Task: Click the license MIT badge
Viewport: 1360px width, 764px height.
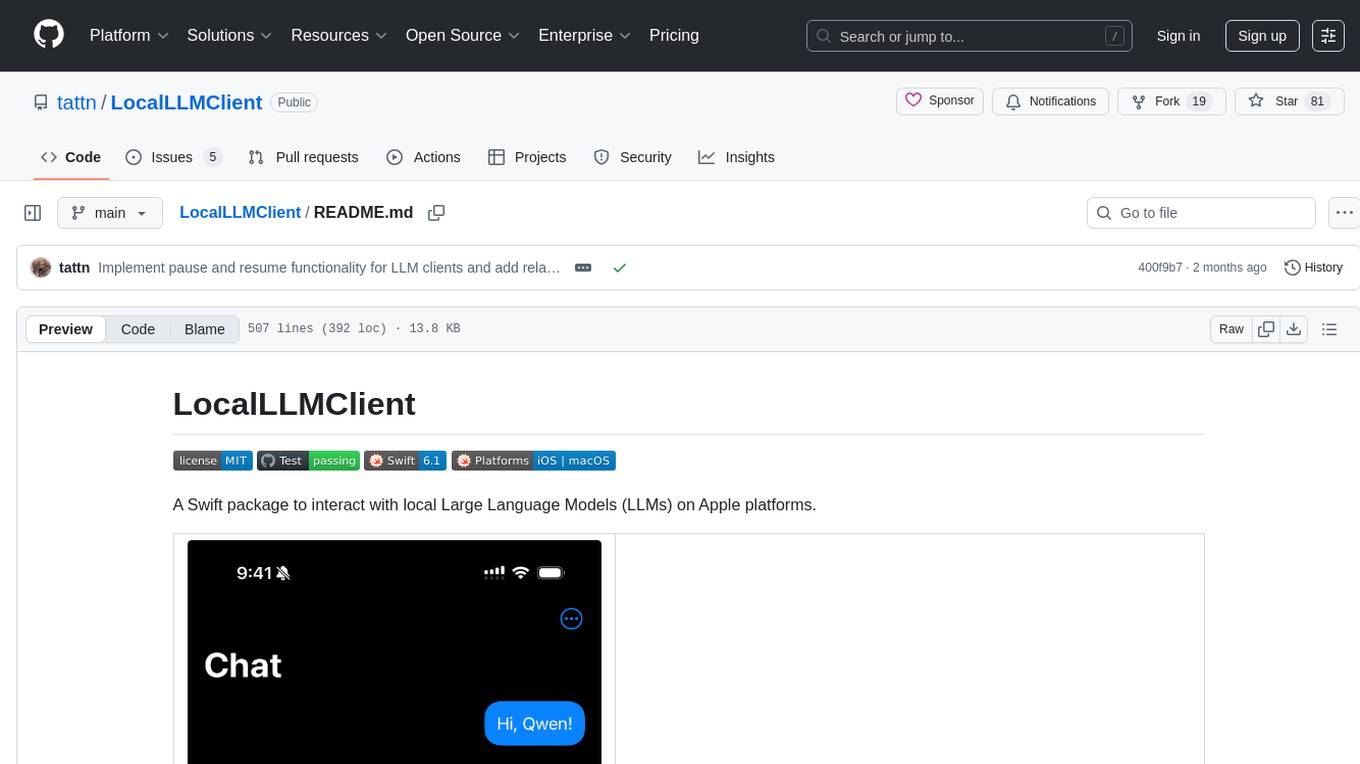Action: [213, 460]
